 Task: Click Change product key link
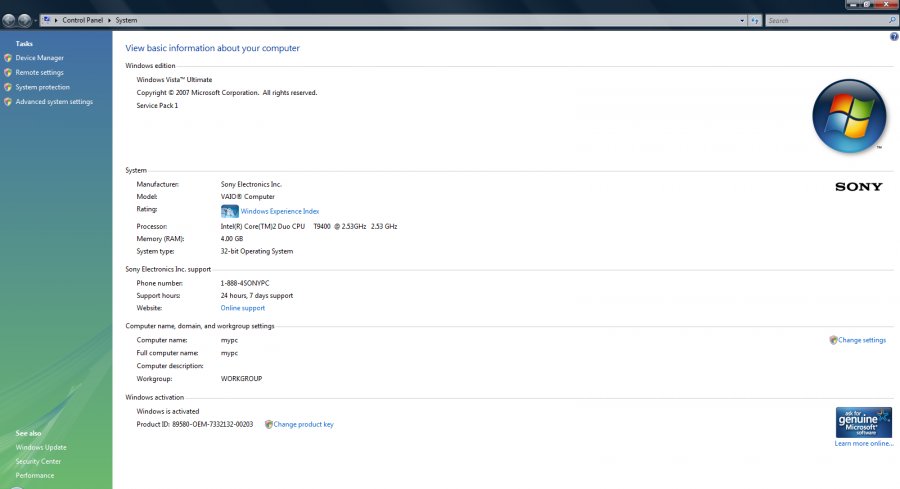pyautogui.click(x=303, y=425)
